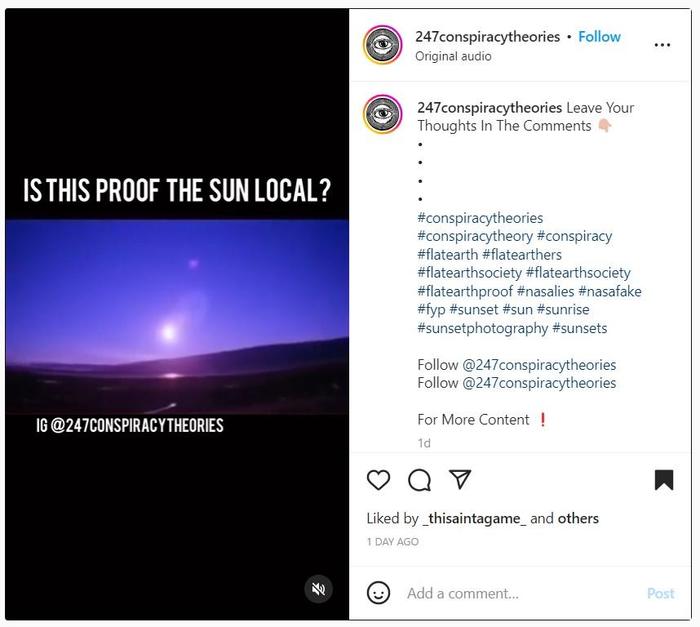The image size is (700, 627).
Task: Toggle the bookmark save icon
Action: pos(664,480)
